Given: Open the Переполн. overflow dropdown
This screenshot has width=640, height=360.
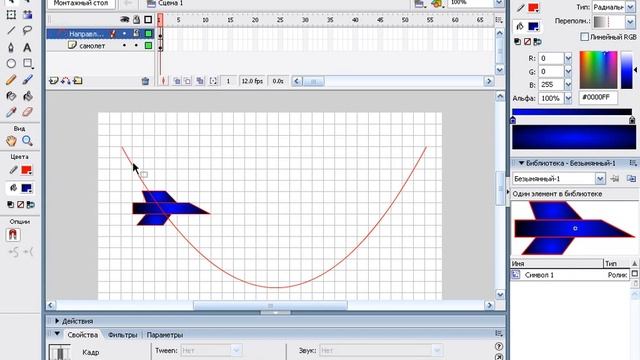Looking at the screenshot, I should coord(630,22).
